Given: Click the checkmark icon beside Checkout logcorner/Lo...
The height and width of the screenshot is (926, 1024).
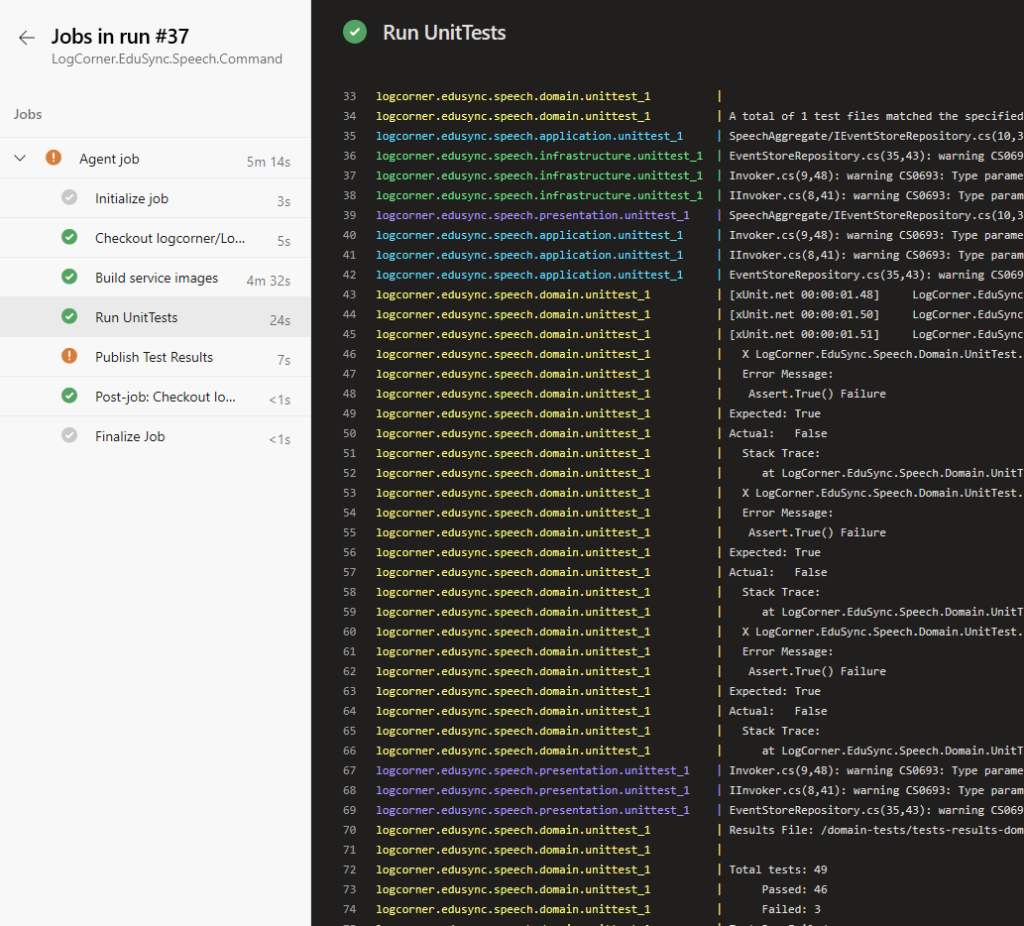Looking at the screenshot, I should click(68, 238).
